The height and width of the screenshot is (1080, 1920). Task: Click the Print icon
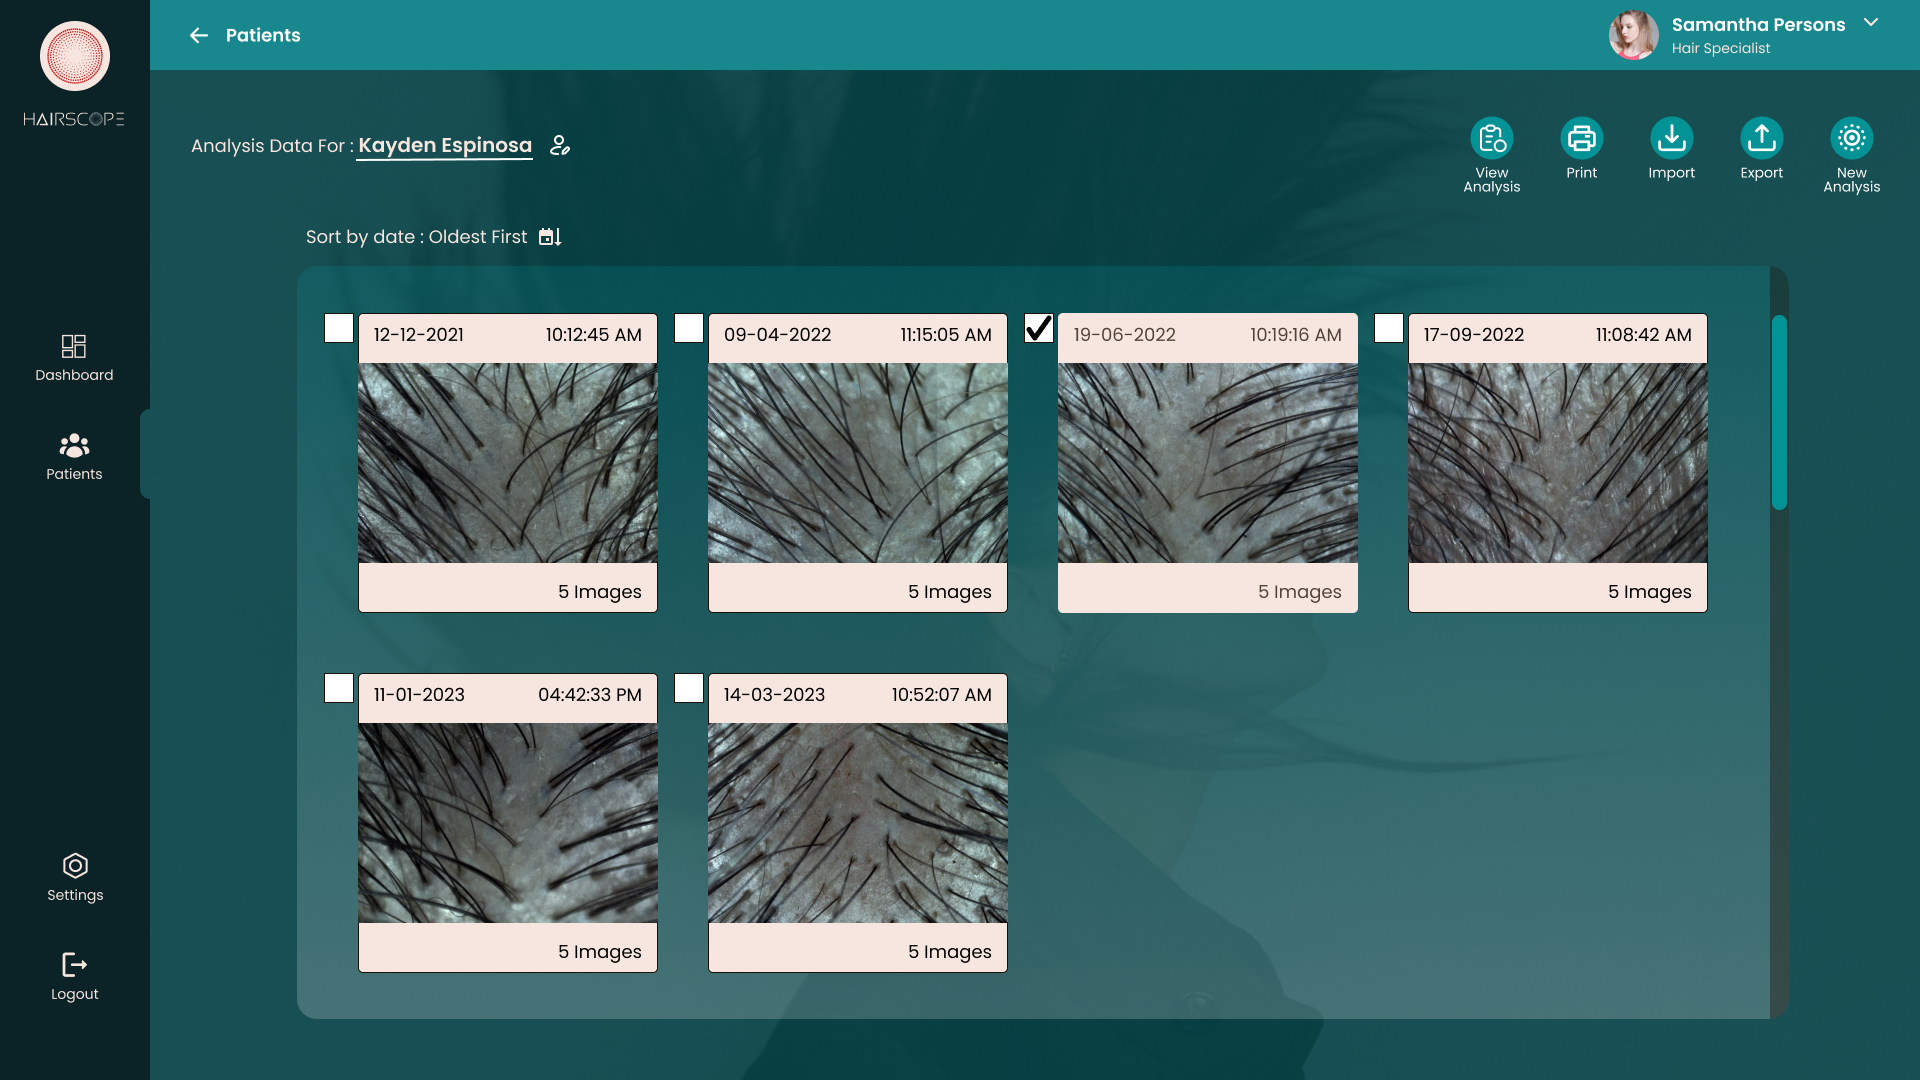pos(1581,139)
